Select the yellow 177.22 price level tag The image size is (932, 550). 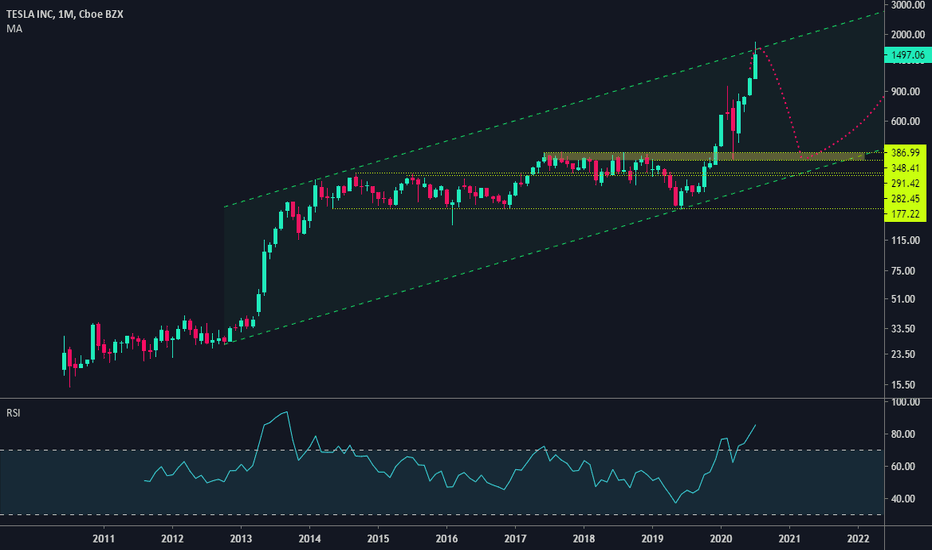(905, 215)
